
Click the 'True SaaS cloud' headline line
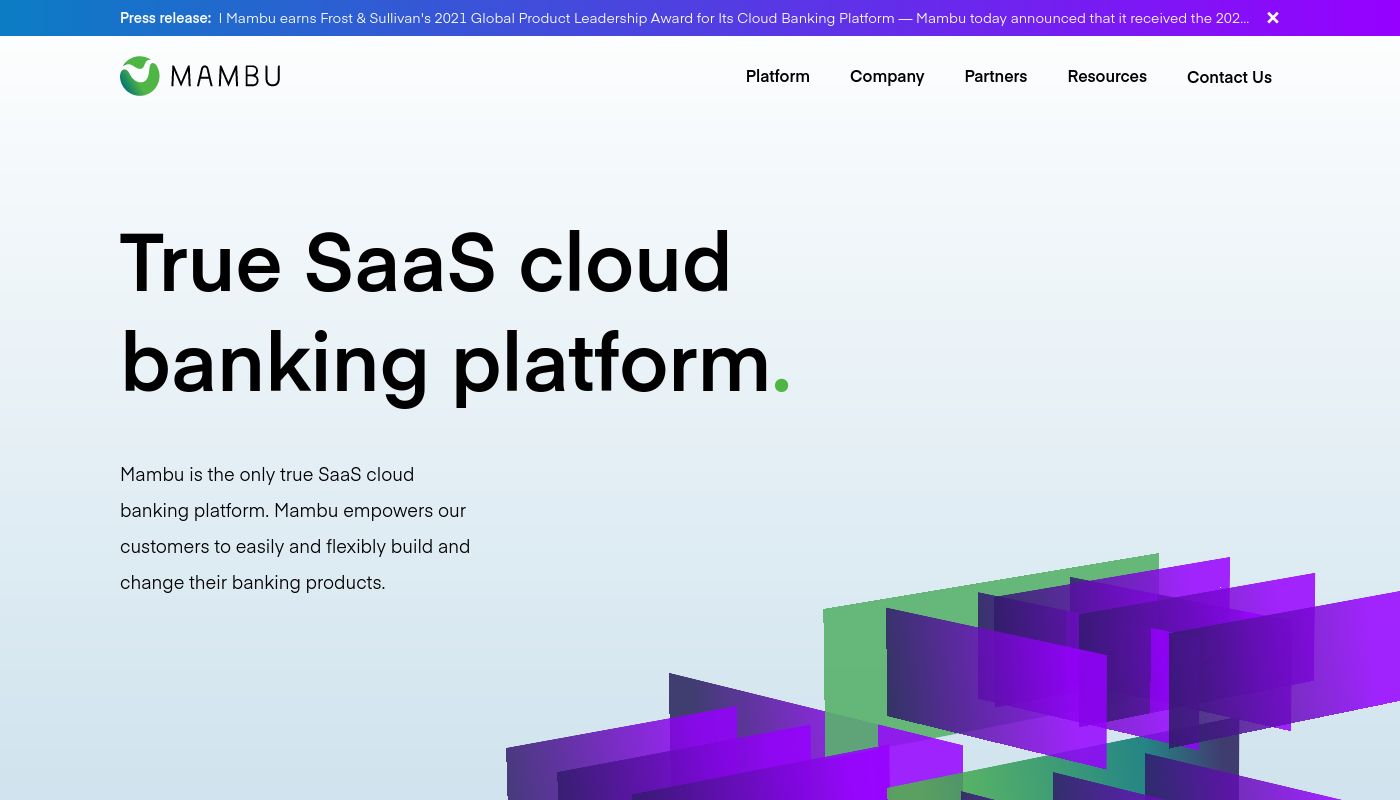(x=425, y=263)
